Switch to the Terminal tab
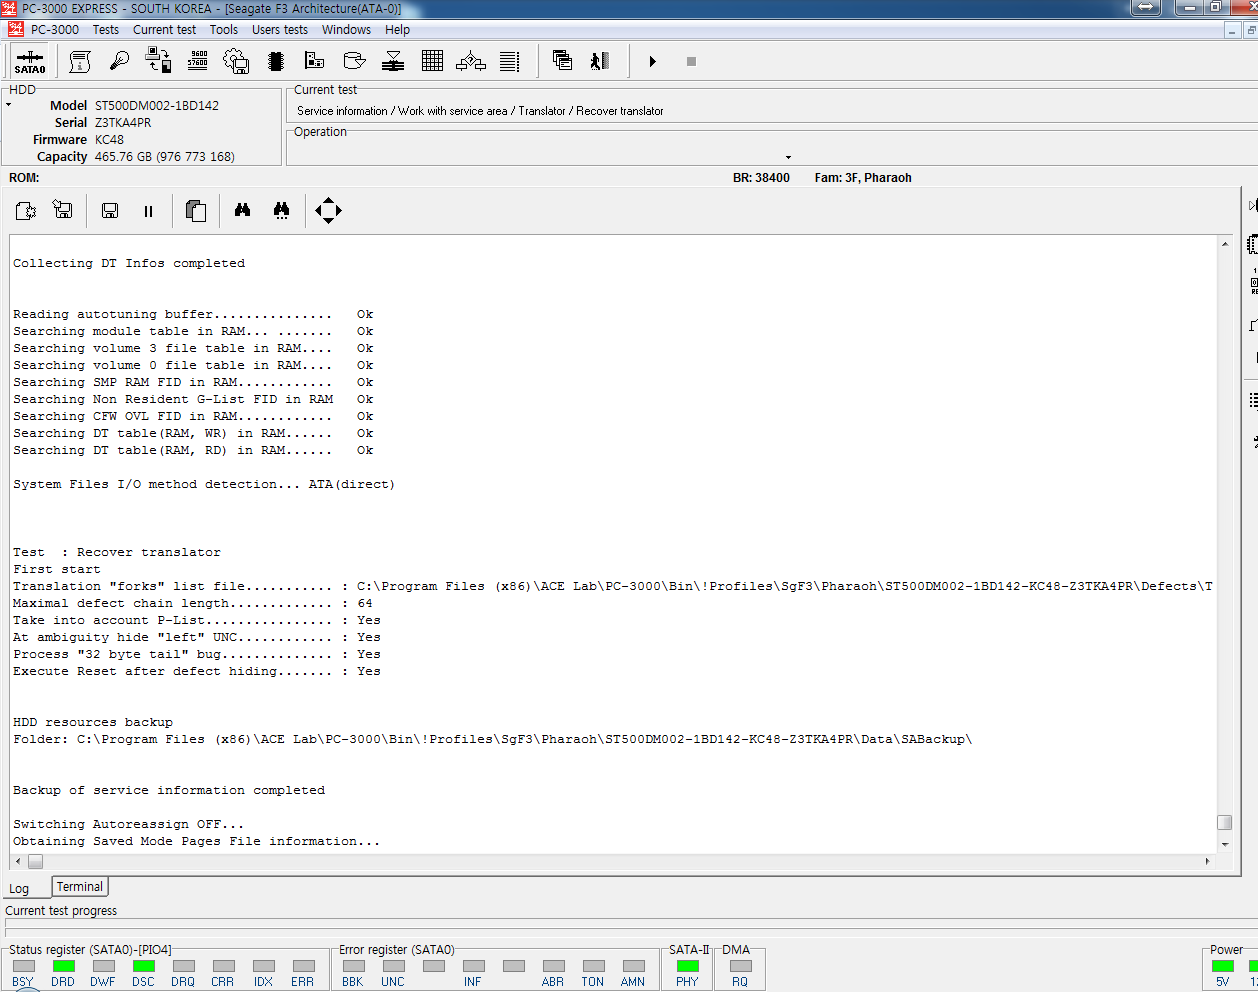 [80, 886]
